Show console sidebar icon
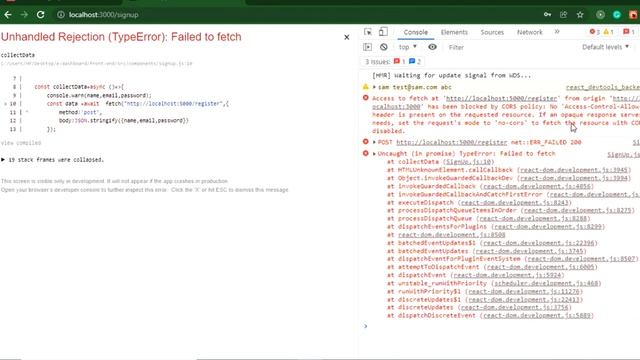The image size is (640, 360). click(367, 47)
